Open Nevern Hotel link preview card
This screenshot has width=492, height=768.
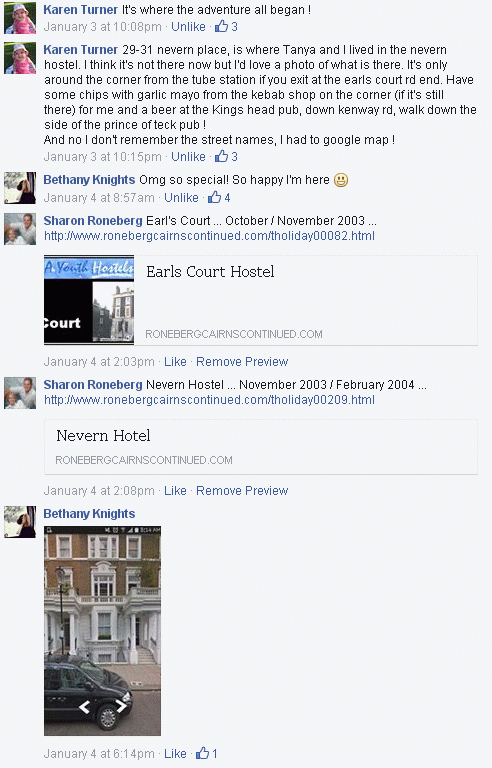(x=261, y=447)
